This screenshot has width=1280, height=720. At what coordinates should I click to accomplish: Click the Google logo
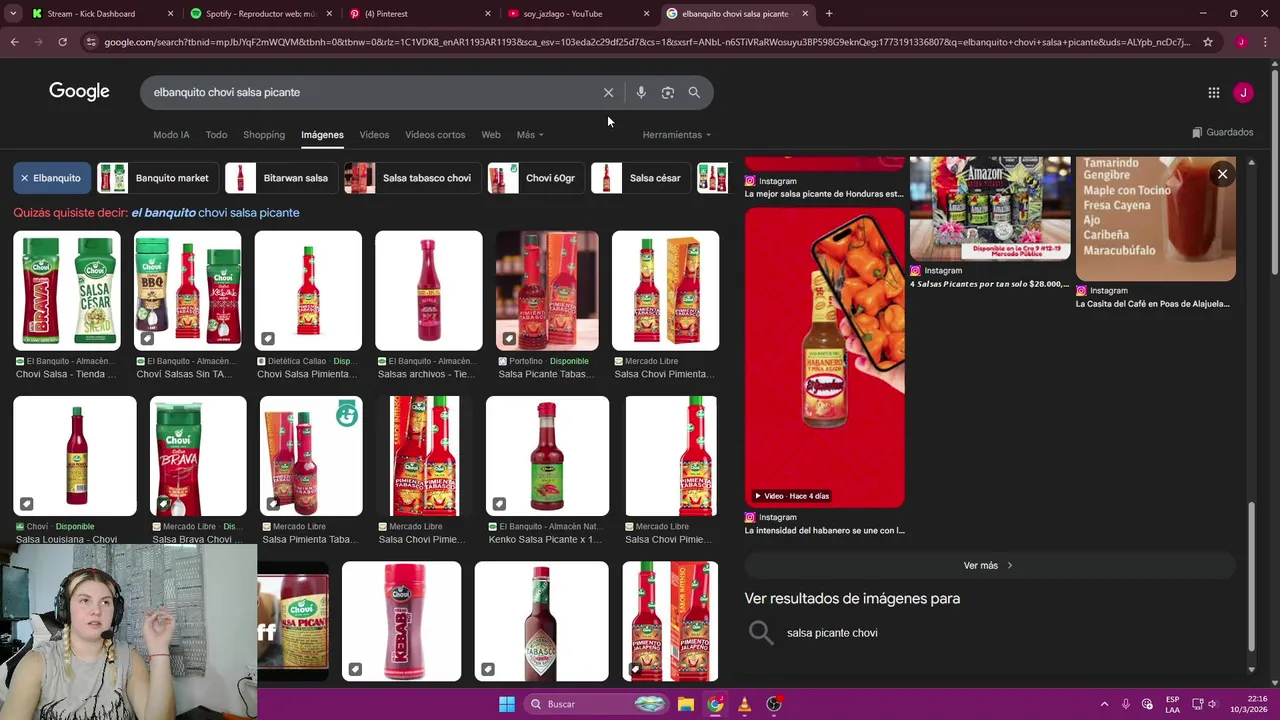click(x=79, y=92)
